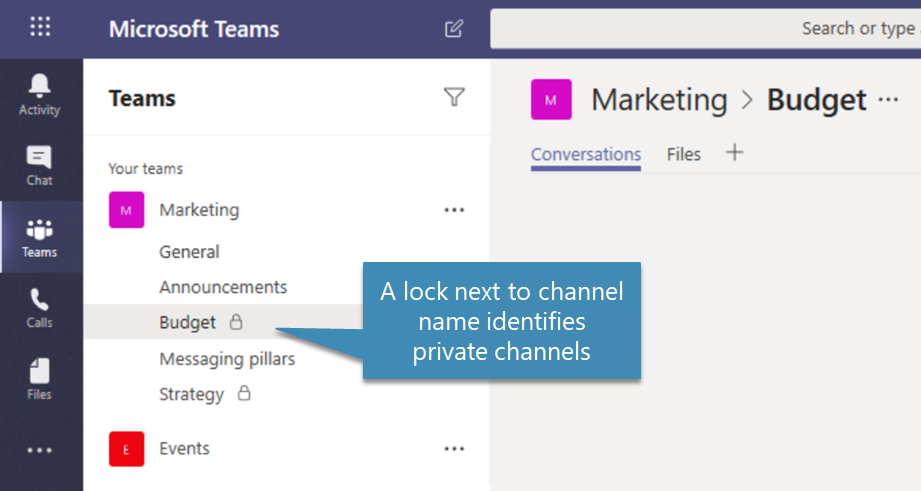Select the Marketing team name
Screen dimensions: 921x491
(x=199, y=210)
